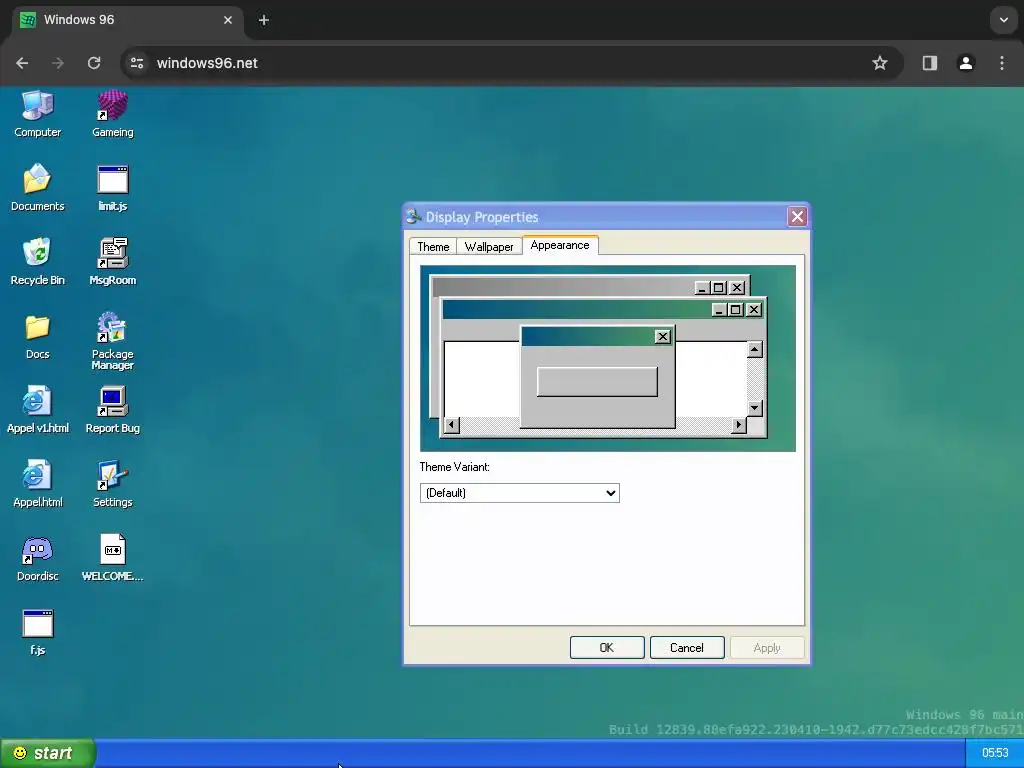Image resolution: width=1024 pixels, height=768 pixels.
Task: Switch to the Wallpaper tab
Action: click(488, 246)
